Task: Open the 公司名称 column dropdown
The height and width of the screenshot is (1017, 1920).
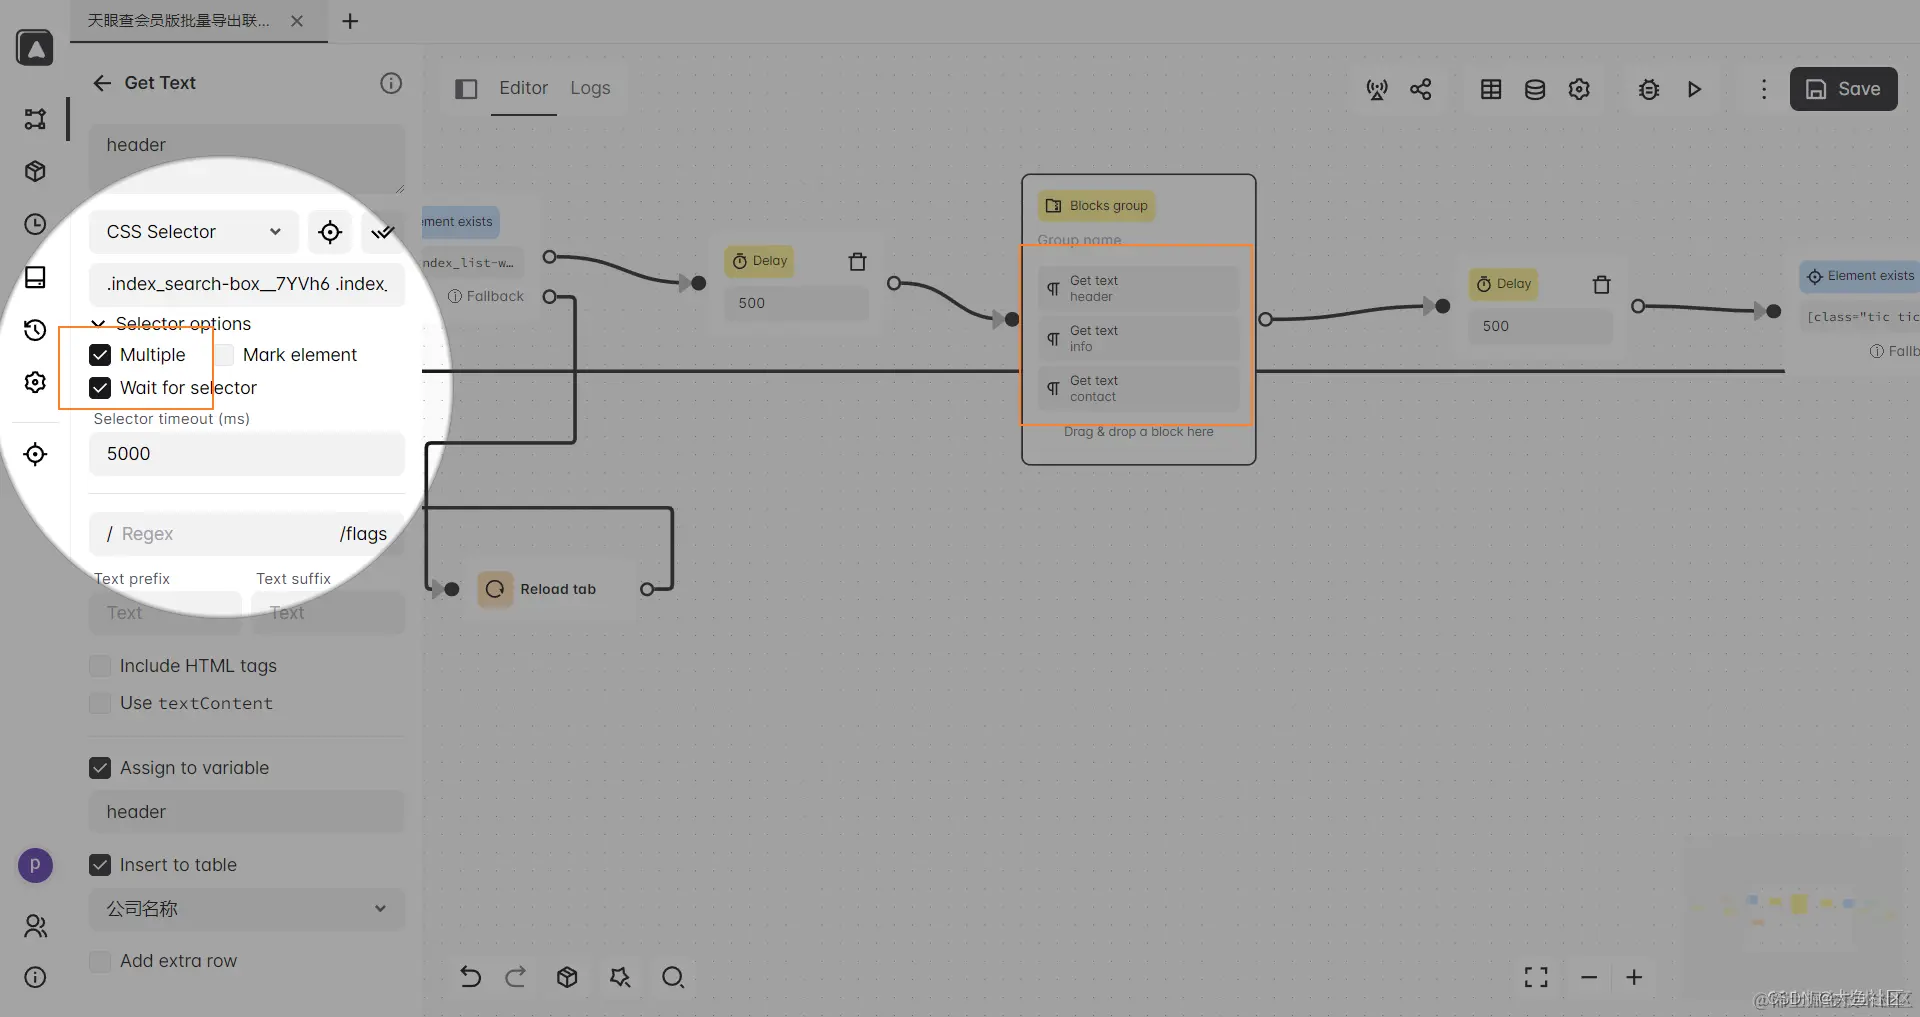Action: point(247,909)
